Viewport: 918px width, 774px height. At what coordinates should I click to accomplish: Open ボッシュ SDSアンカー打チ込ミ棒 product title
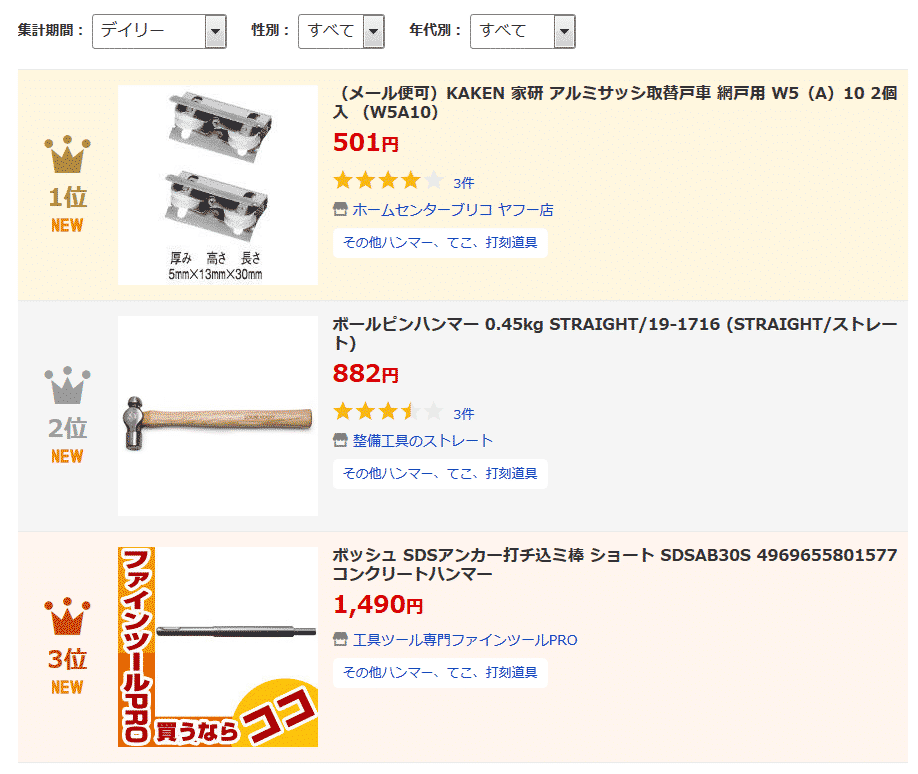[615, 564]
